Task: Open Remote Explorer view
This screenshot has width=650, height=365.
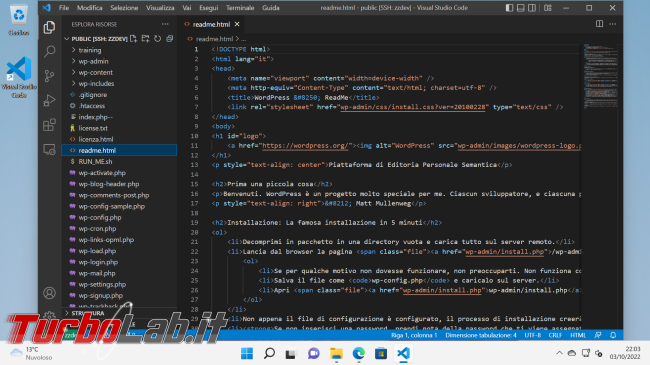Action: (x=49, y=149)
